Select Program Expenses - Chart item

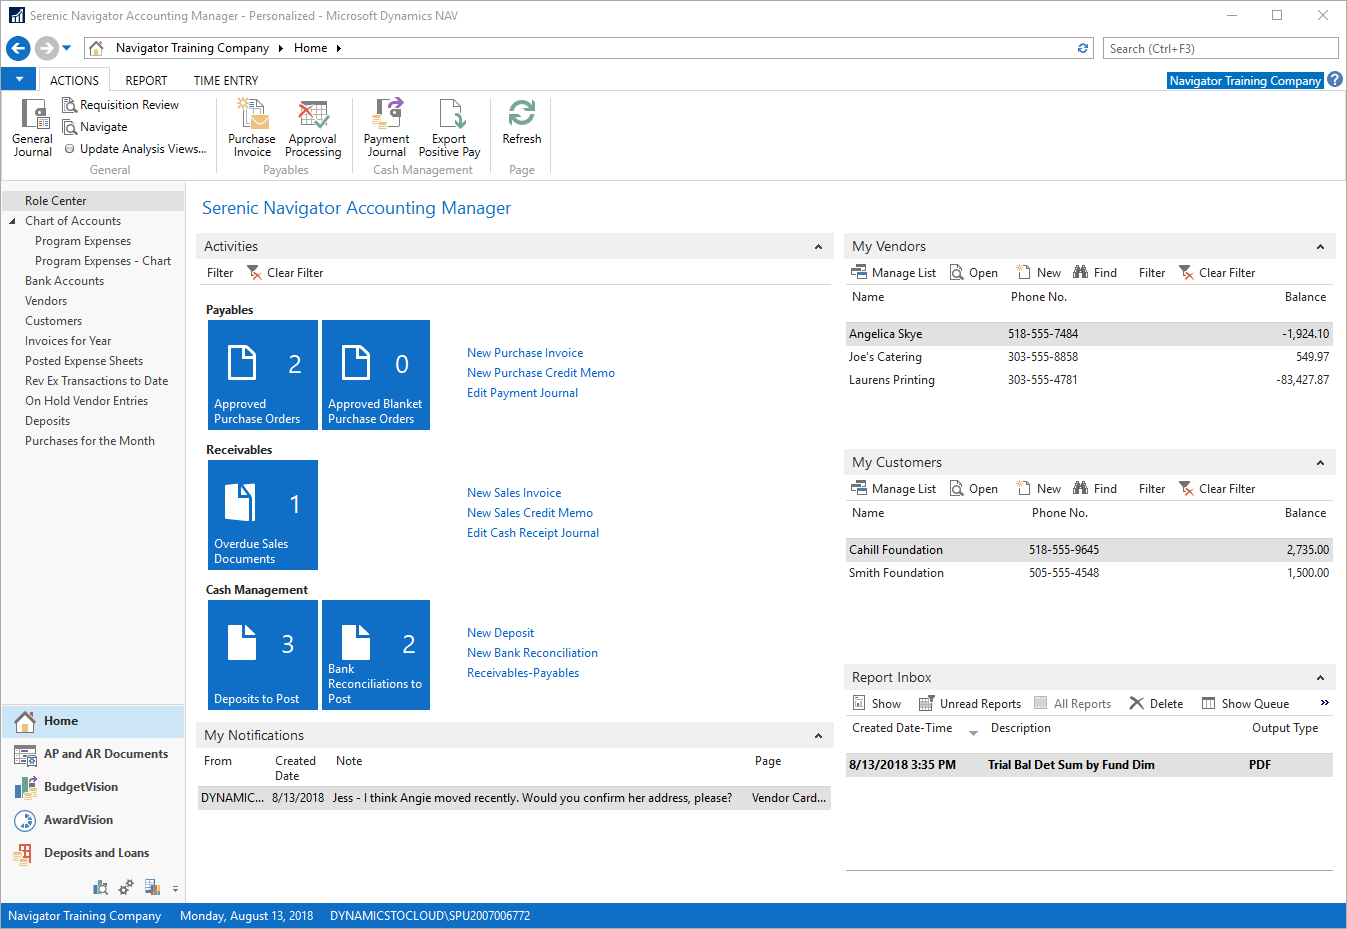[x=103, y=261]
